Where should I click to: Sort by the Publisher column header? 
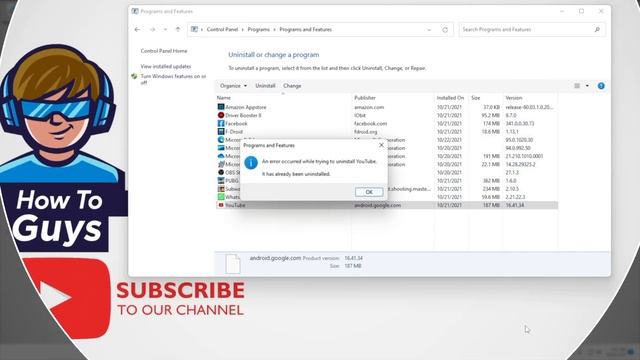click(x=365, y=98)
